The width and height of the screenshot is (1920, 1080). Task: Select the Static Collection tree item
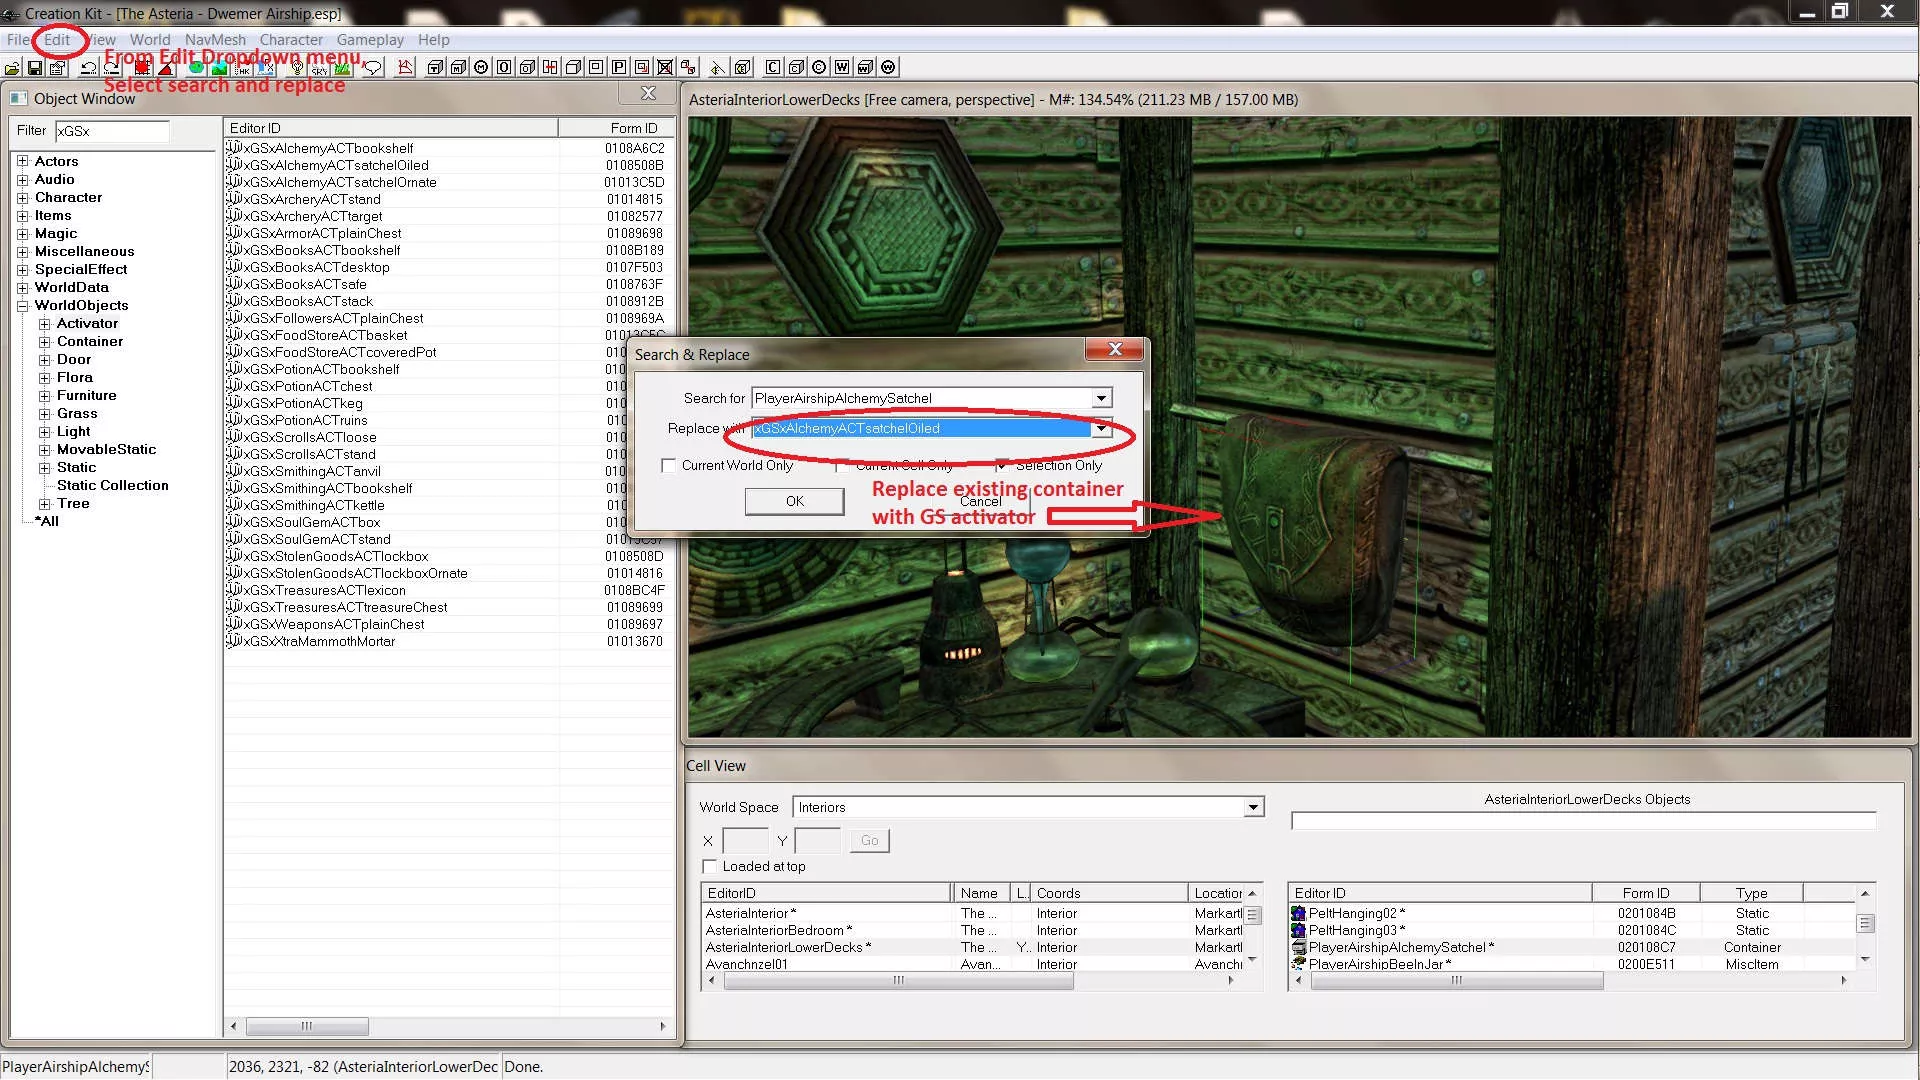[x=112, y=486]
